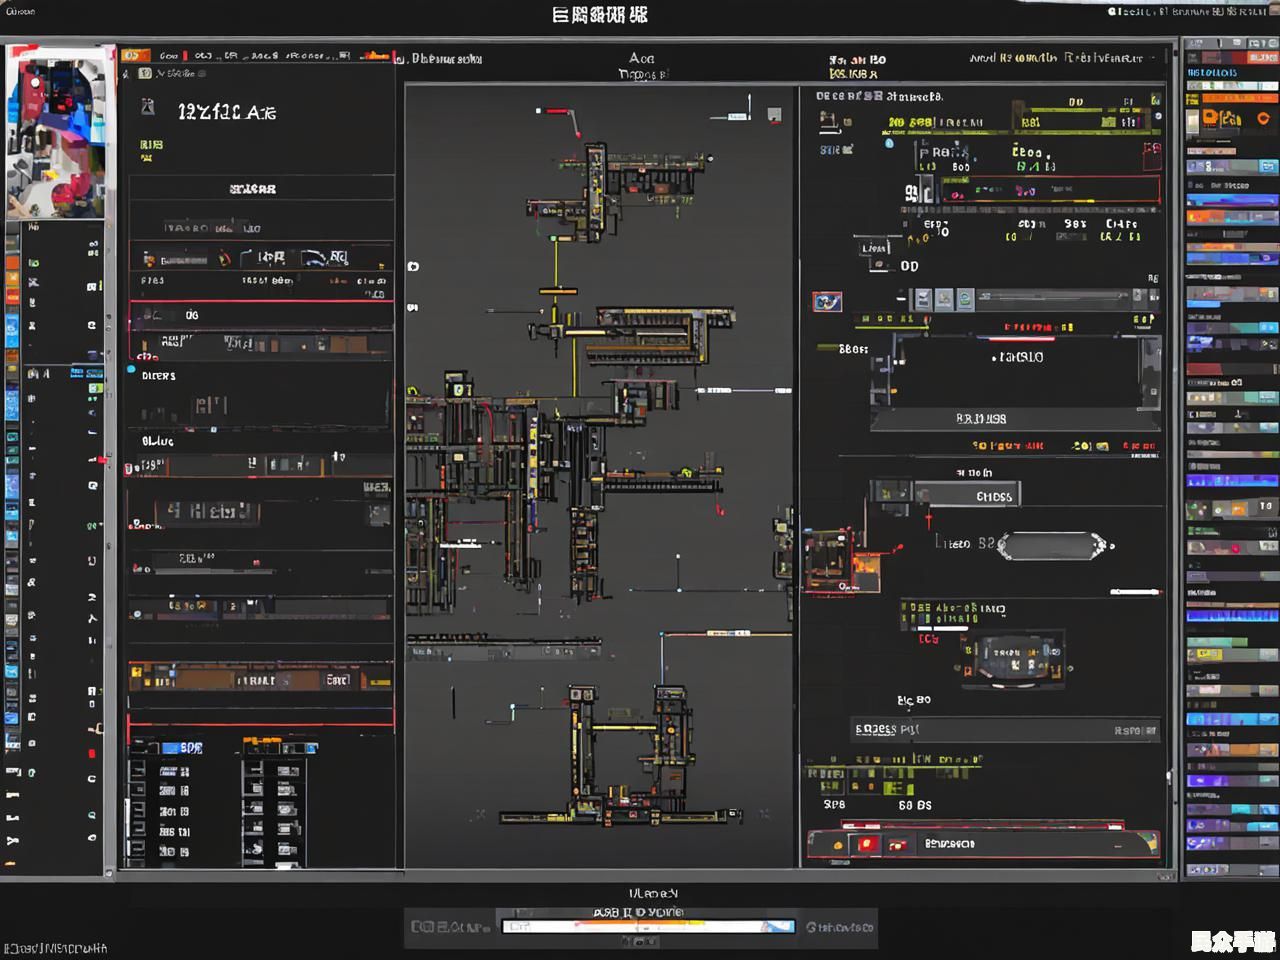The height and width of the screenshot is (960, 1280).
Task: Select the third gray tool icon beside the slider
Action: pyautogui.click(x=964, y=298)
